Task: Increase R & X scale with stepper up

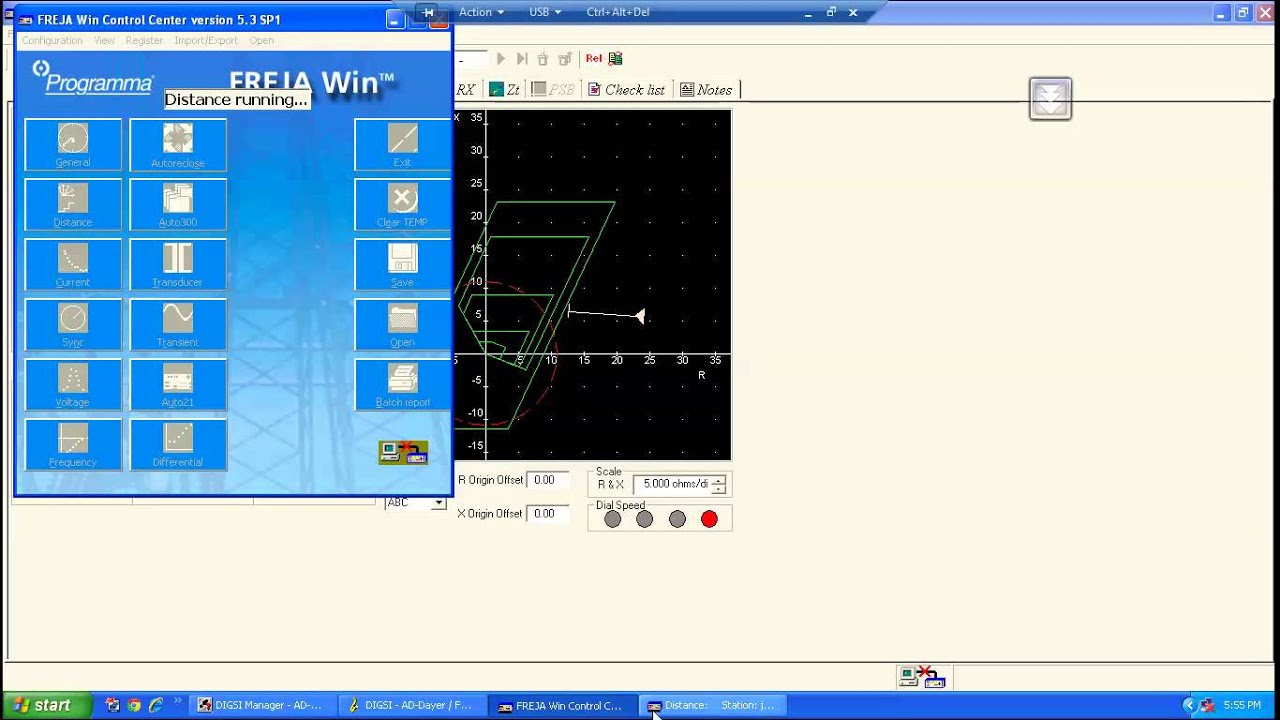Action: [x=718, y=480]
